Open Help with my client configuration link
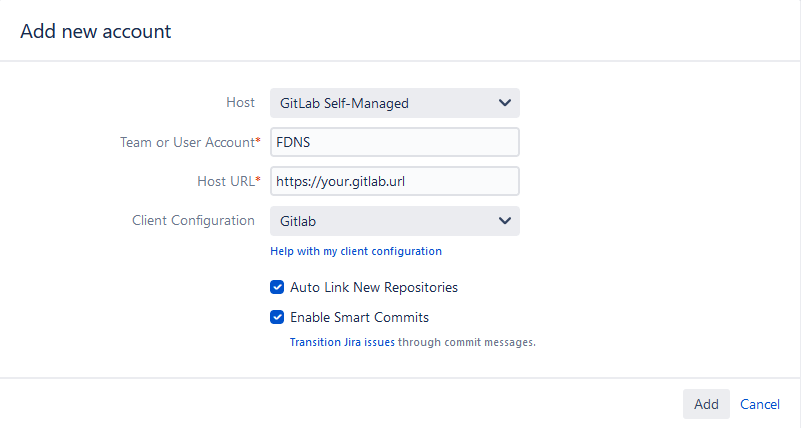 pos(356,251)
